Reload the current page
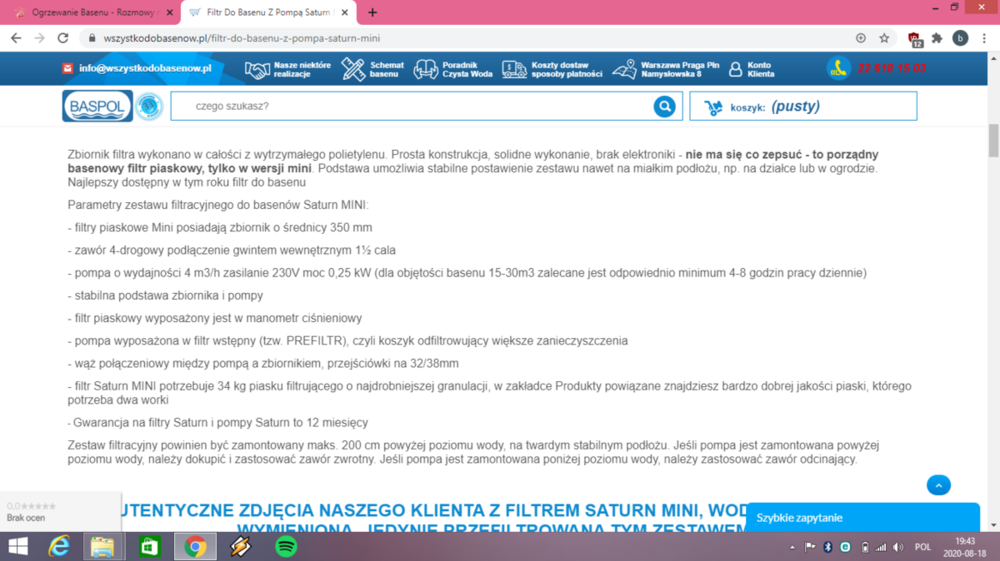The image size is (1000, 561). [62, 38]
